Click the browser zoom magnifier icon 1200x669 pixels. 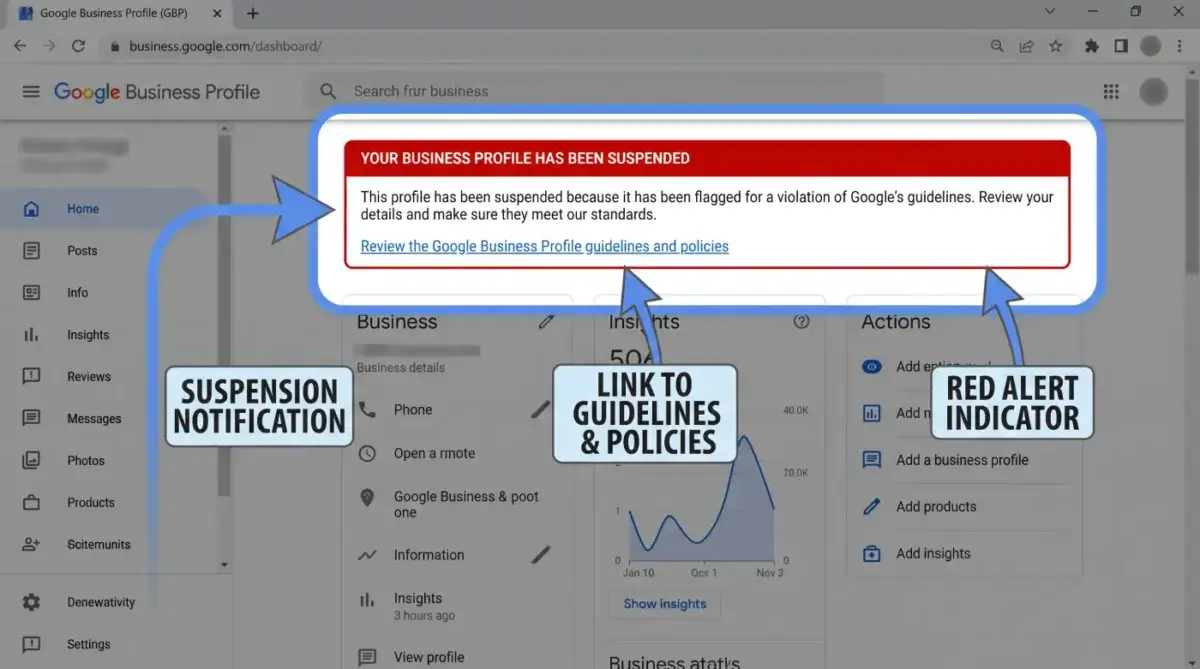(997, 46)
